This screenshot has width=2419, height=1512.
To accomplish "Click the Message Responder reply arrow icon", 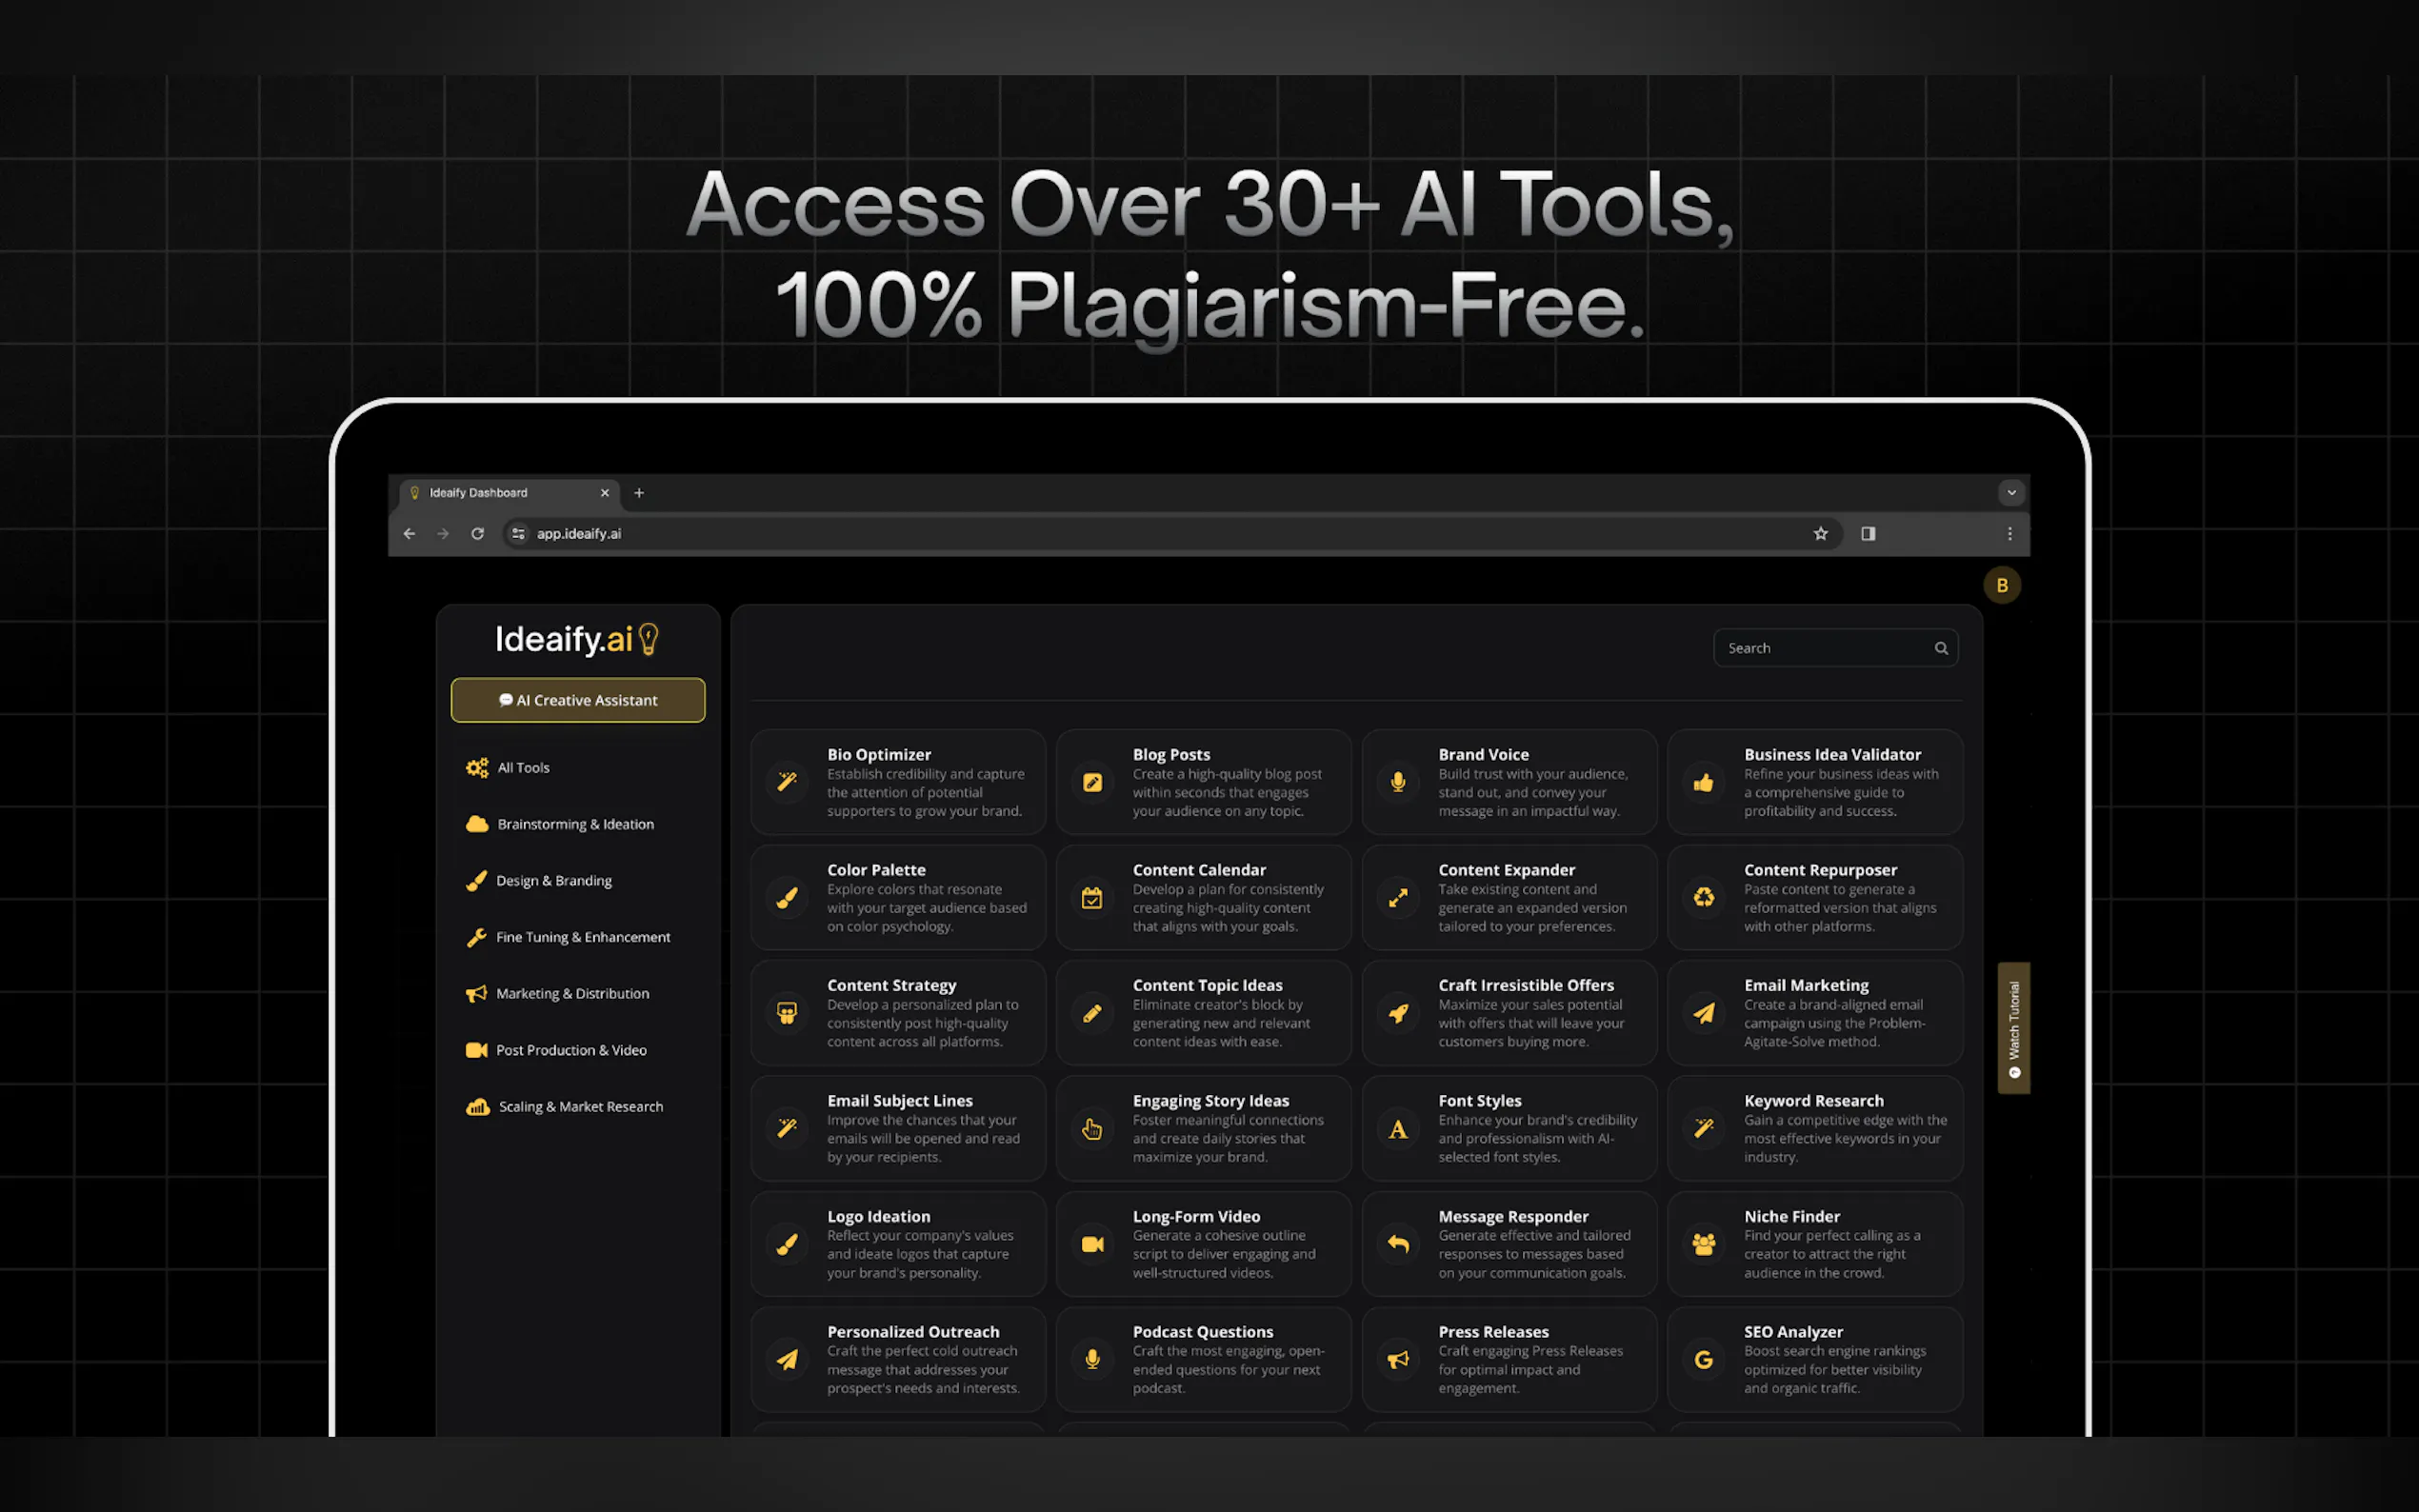I will [x=1398, y=1244].
